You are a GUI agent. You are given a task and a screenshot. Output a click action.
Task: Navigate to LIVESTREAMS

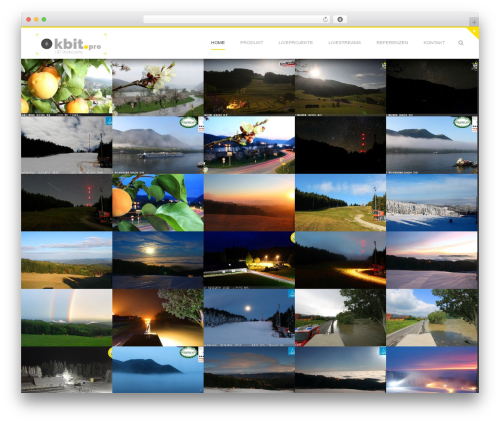click(x=344, y=43)
